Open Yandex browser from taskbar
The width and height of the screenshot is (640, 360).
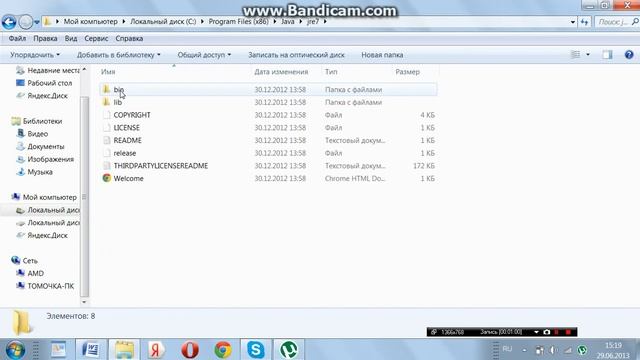click(156, 350)
